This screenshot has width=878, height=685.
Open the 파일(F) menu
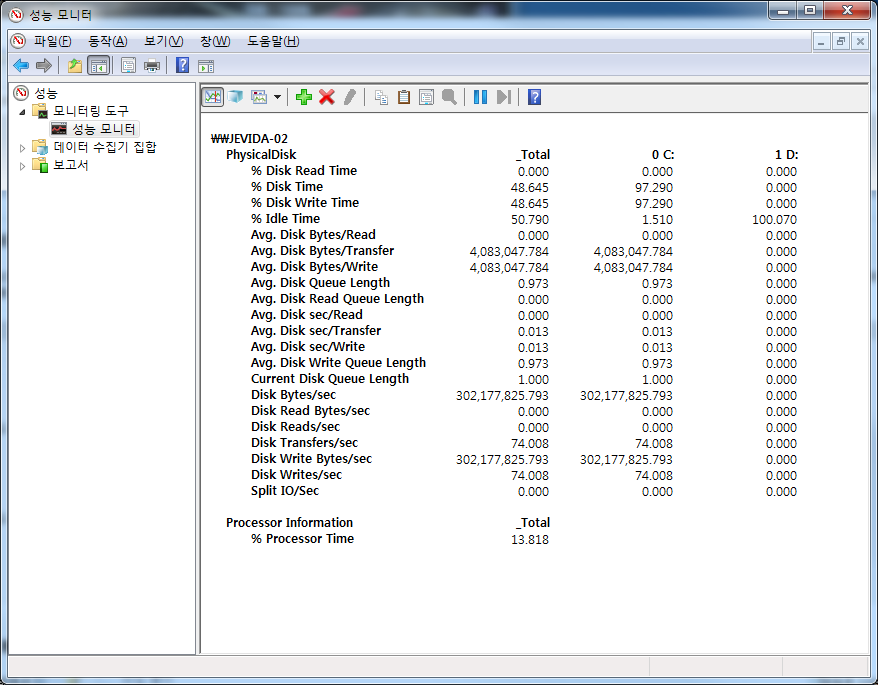tap(53, 41)
